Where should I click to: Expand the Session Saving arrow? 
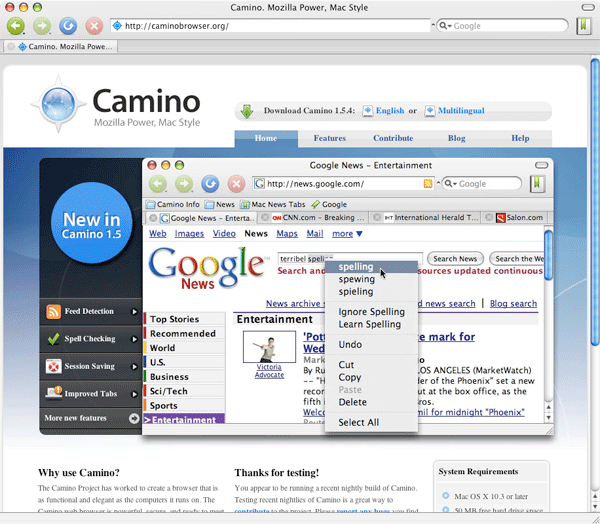(134, 367)
